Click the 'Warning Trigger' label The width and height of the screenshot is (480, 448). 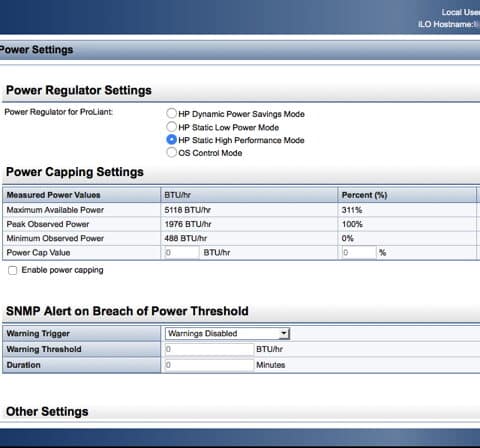pos(38,333)
